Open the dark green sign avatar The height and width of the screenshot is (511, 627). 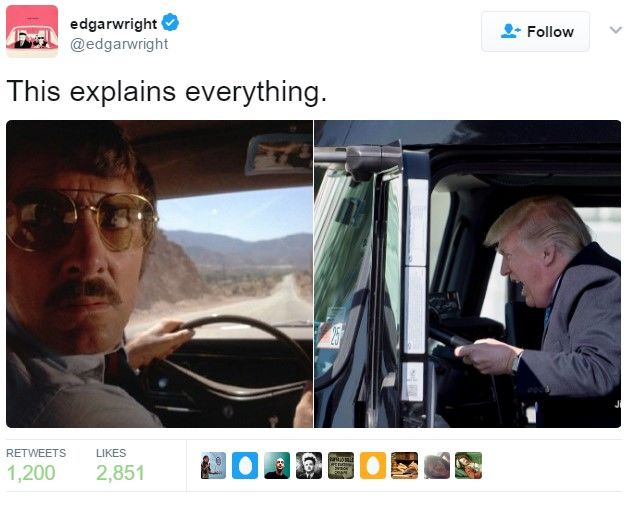(x=341, y=465)
